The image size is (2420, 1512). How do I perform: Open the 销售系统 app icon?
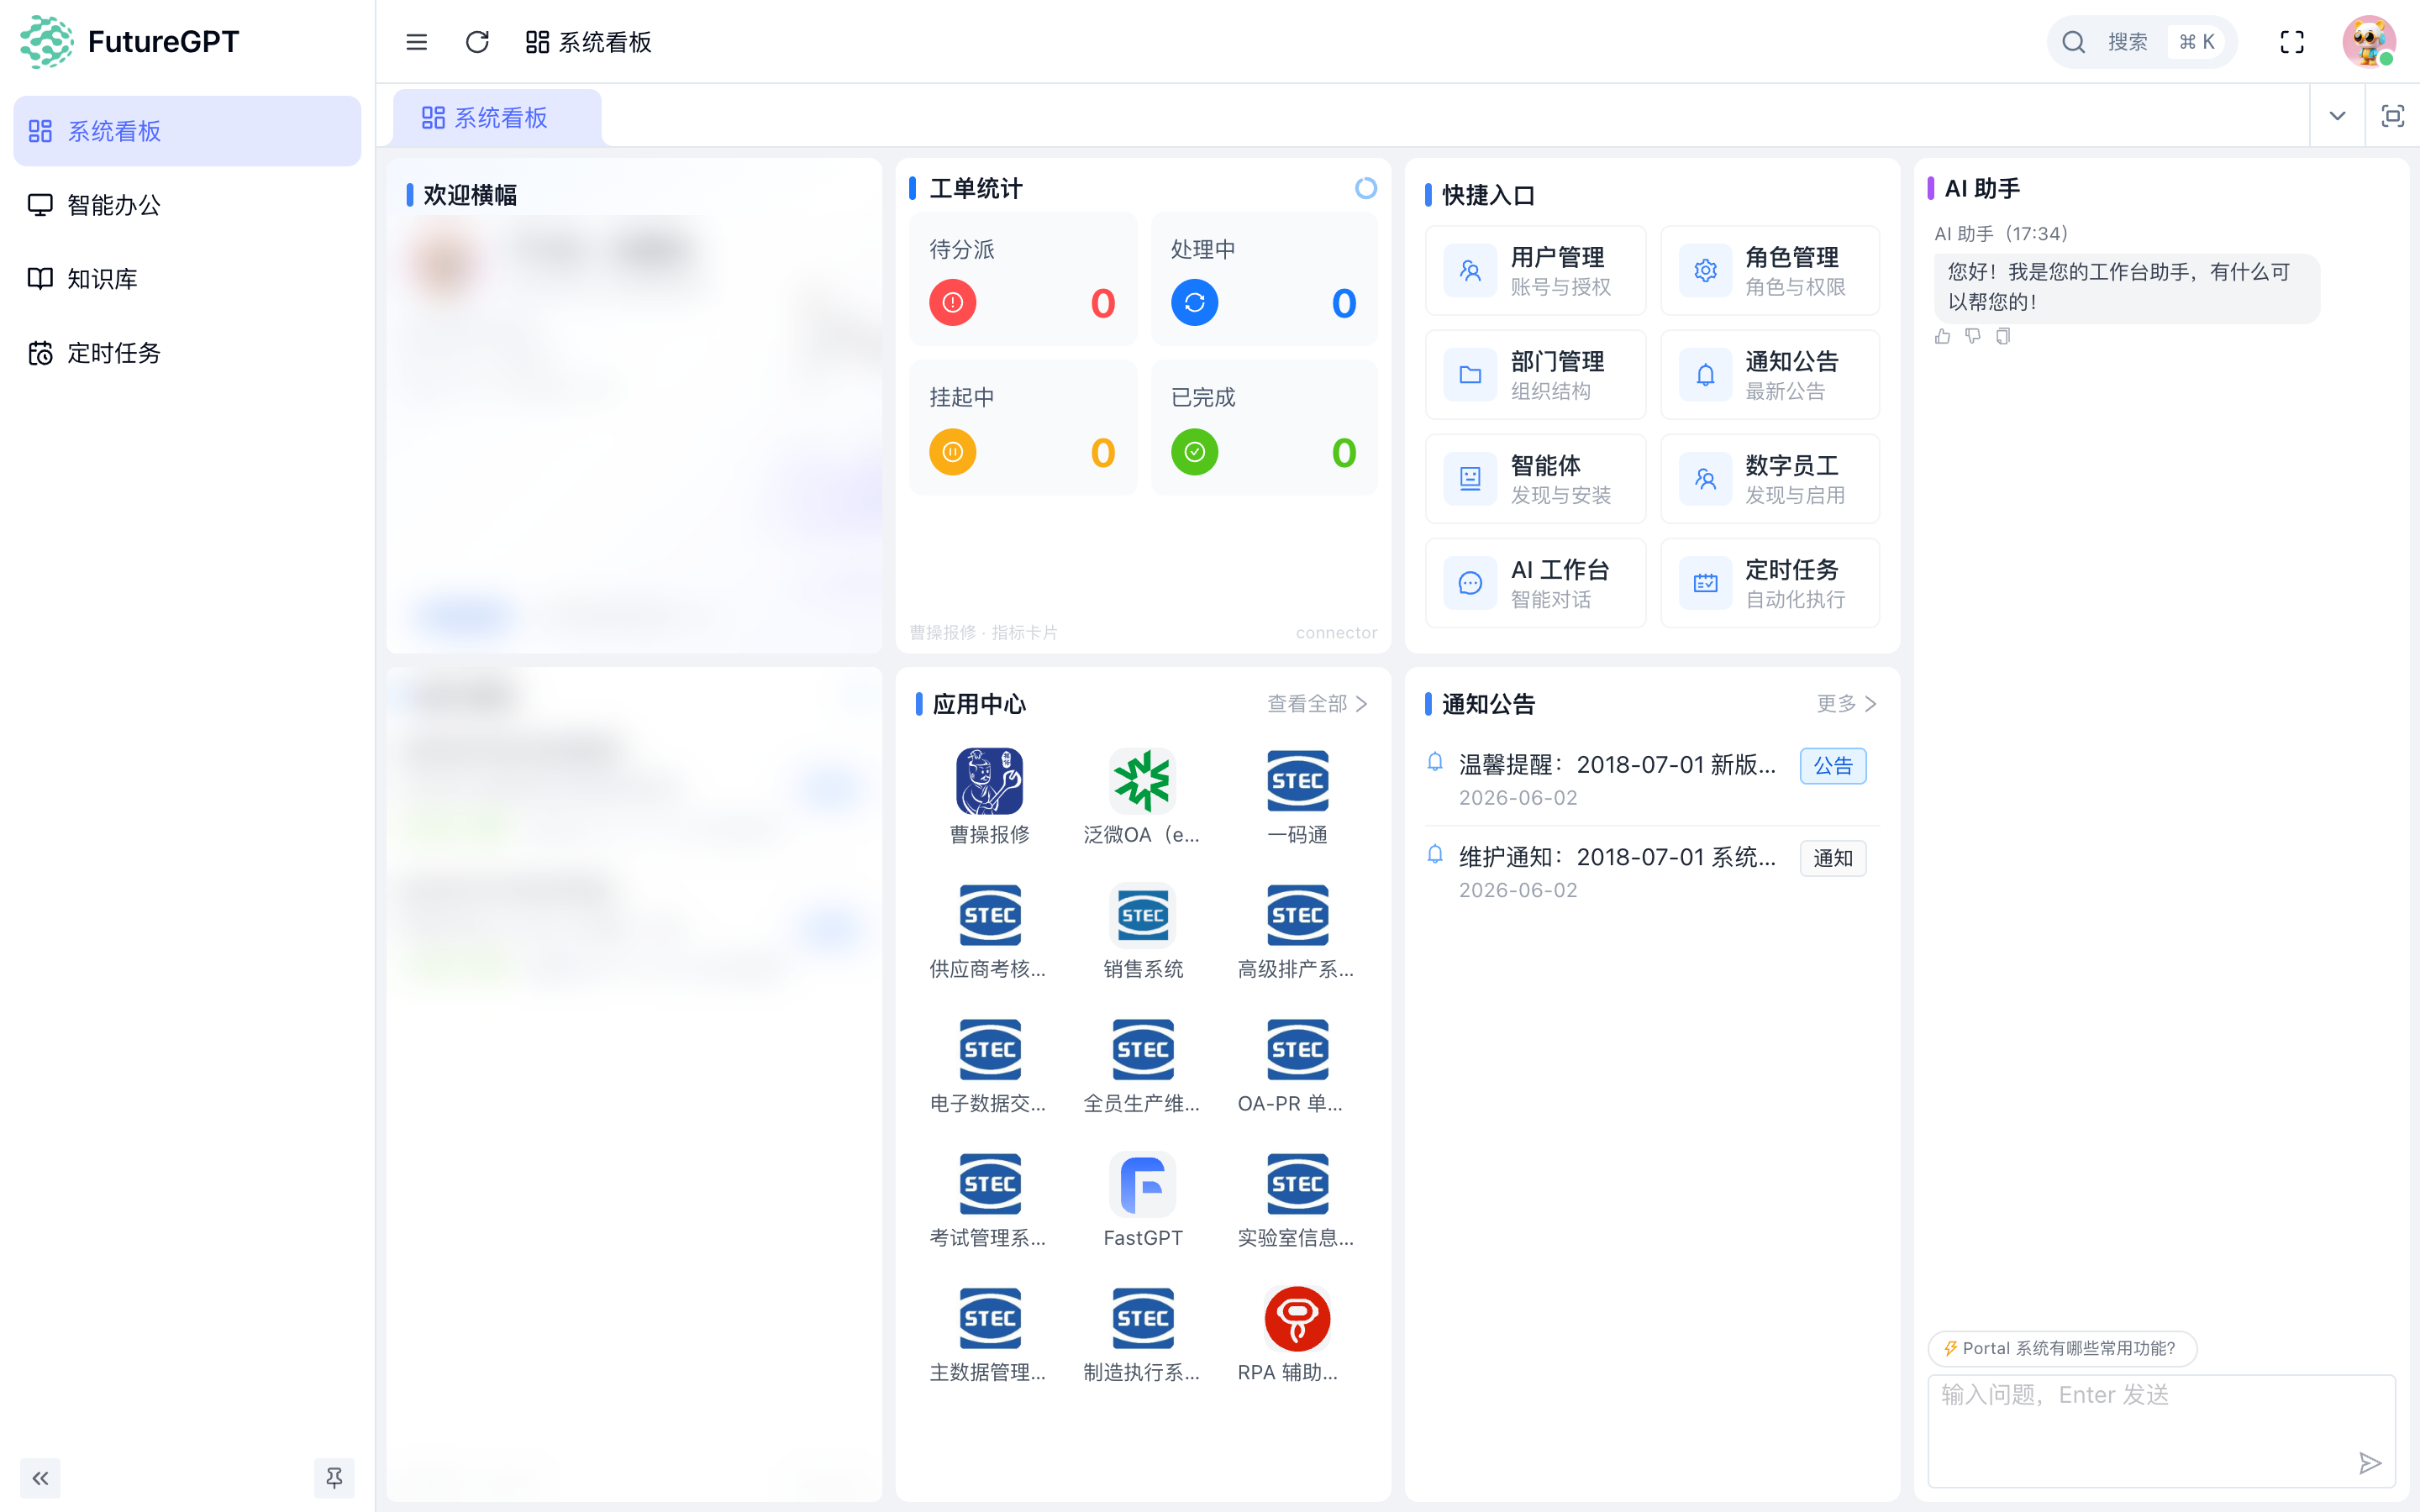[x=1142, y=915]
